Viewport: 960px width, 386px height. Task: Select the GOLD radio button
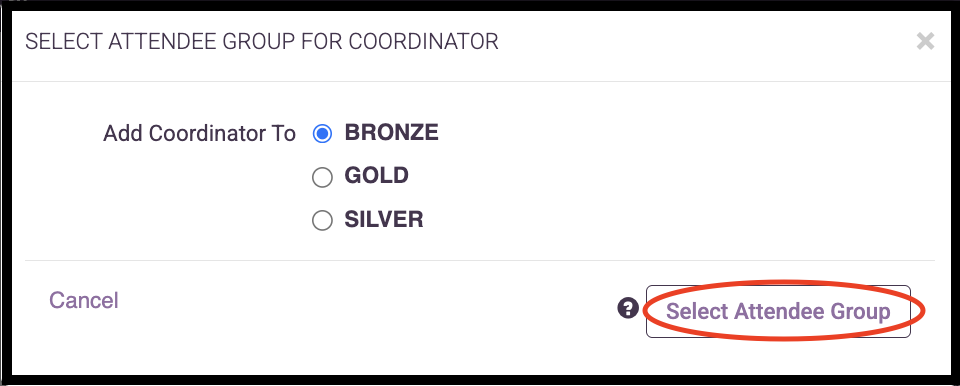click(x=322, y=178)
